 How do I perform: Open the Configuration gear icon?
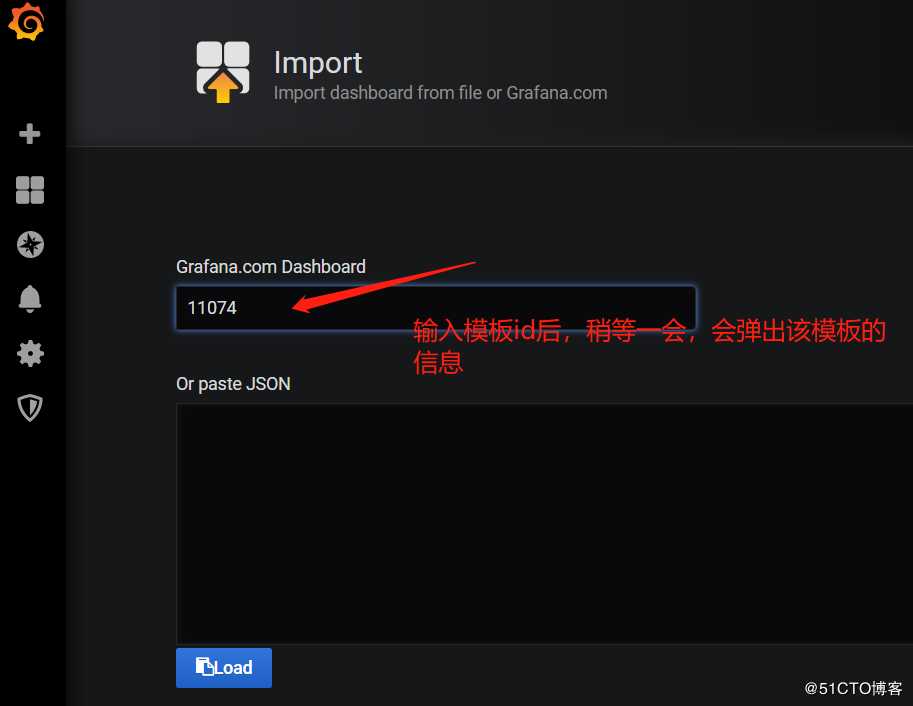[30, 354]
